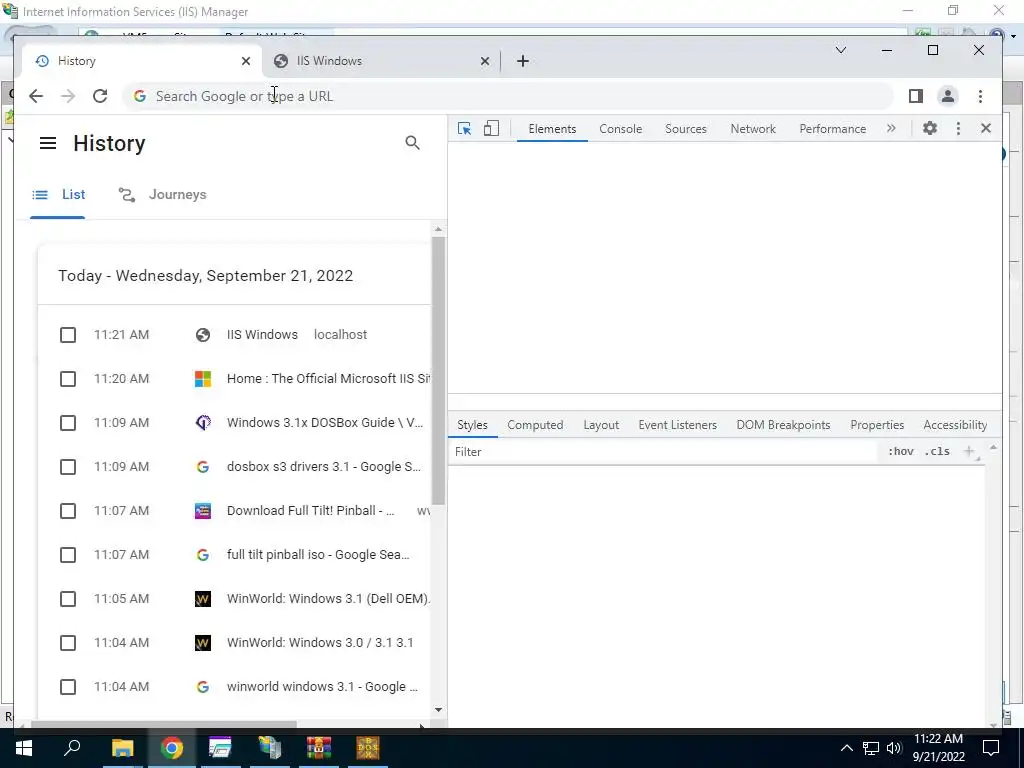The height and width of the screenshot is (768, 1024).
Task: Open the Computed styles tab
Action: pyautogui.click(x=535, y=425)
